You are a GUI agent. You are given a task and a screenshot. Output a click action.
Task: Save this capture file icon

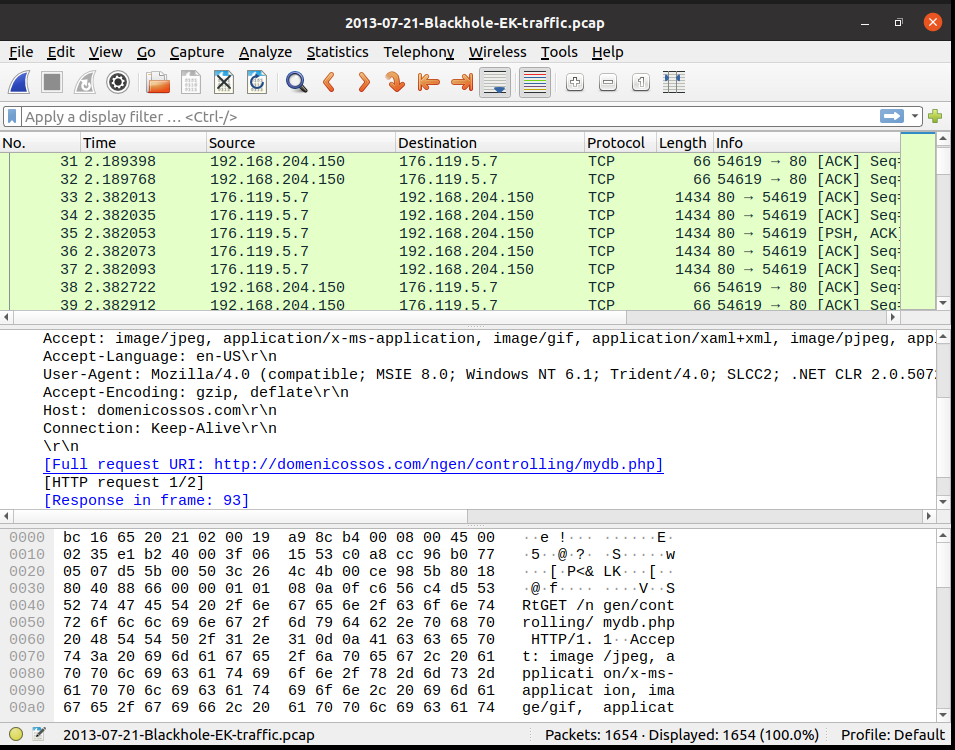pyautogui.click(x=191, y=82)
